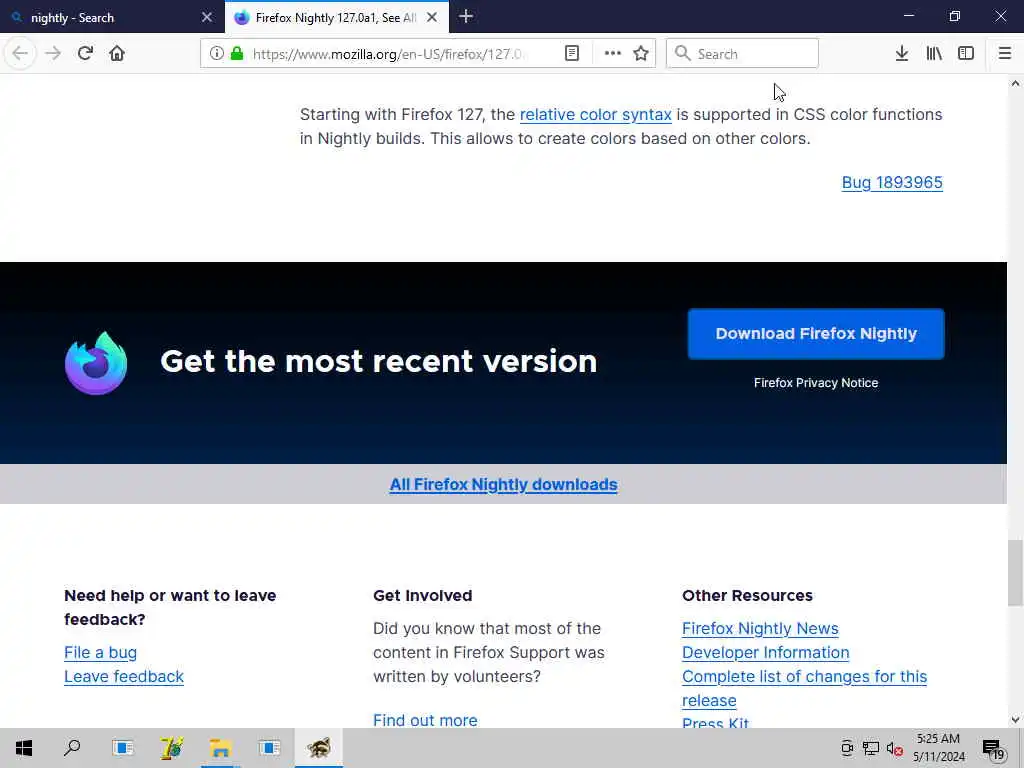Click the Firefox Nightly logo
The width and height of the screenshot is (1024, 768).
(96, 363)
